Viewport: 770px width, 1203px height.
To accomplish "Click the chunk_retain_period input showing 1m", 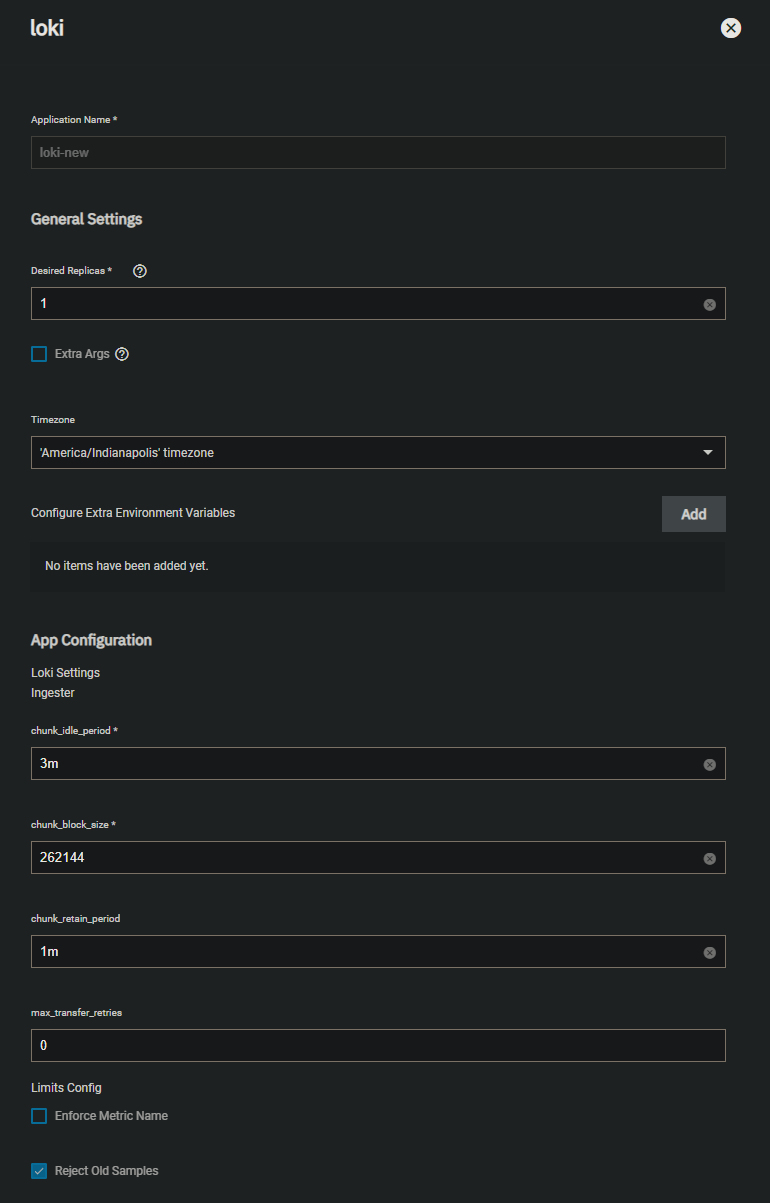I will pyautogui.click(x=366, y=952).
